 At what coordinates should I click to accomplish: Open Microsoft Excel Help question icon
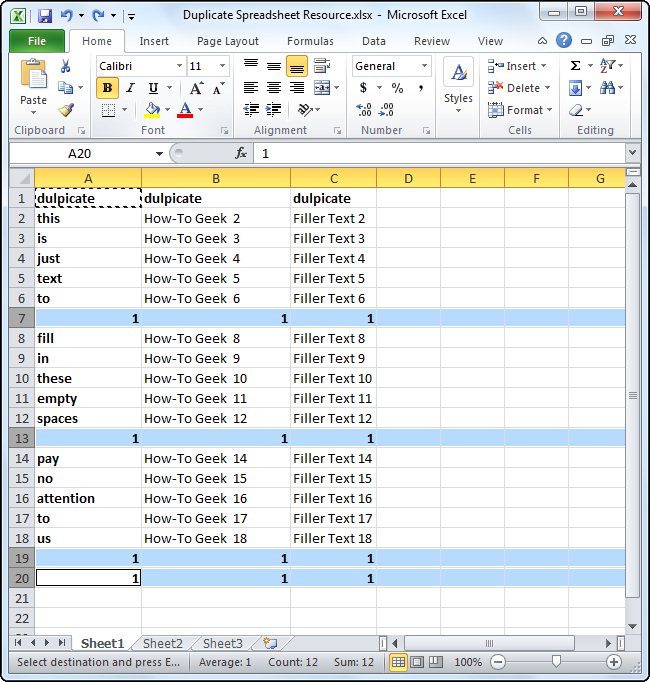pos(563,40)
